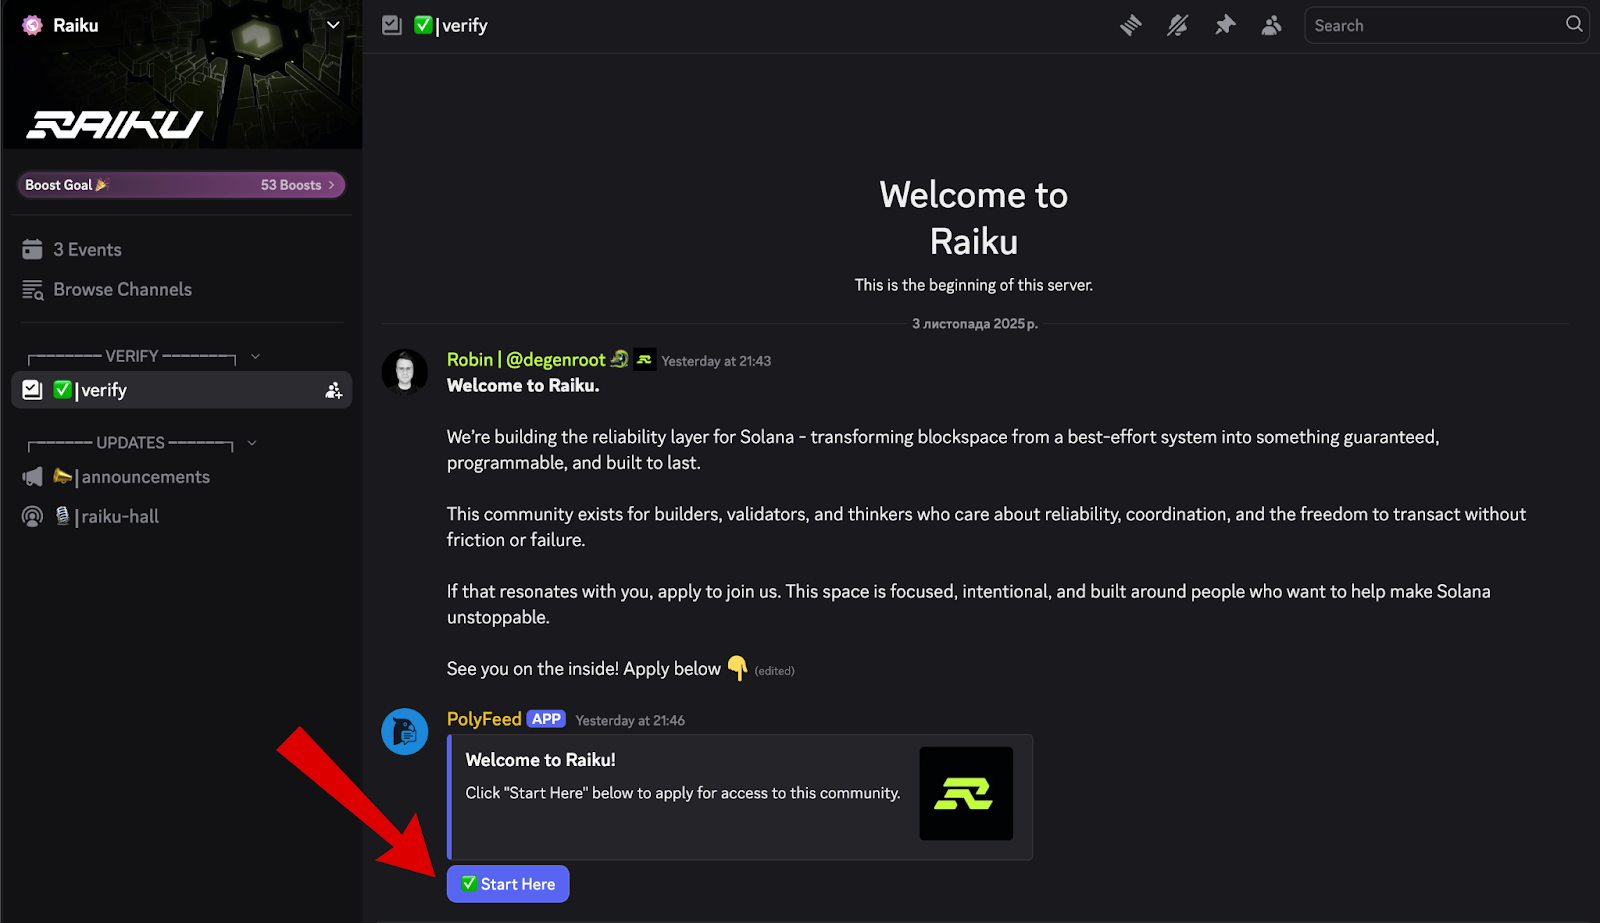Click the '(edited)' label on Robin's message
This screenshot has height=923, width=1600.
(x=774, y=671)
